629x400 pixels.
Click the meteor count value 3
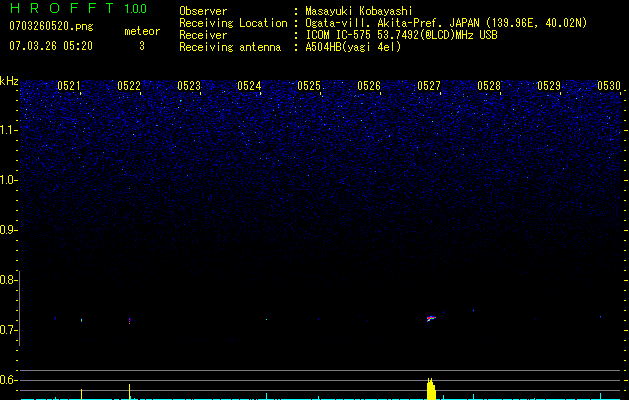[x=141, y=46]
